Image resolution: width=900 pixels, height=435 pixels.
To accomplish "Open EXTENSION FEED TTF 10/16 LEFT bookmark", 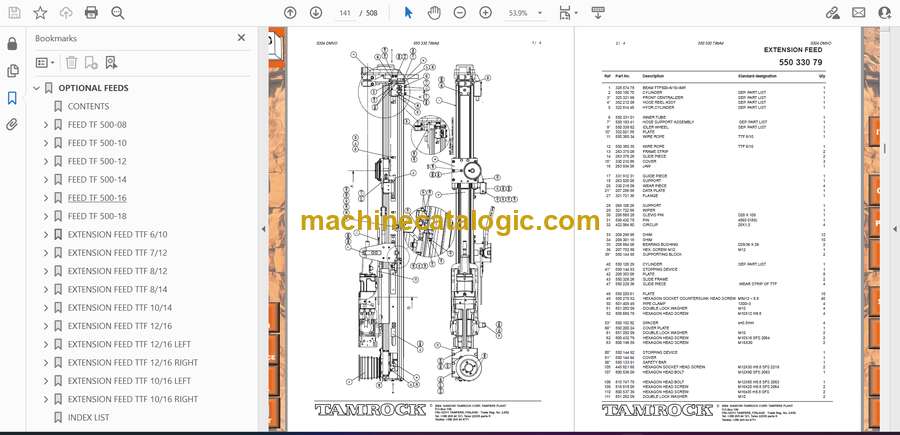I will 129,381.
